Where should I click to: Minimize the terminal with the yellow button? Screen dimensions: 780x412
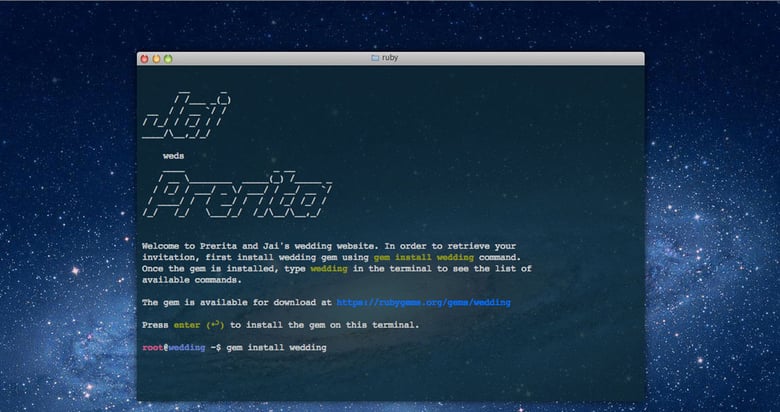click(x=156, y=59)
